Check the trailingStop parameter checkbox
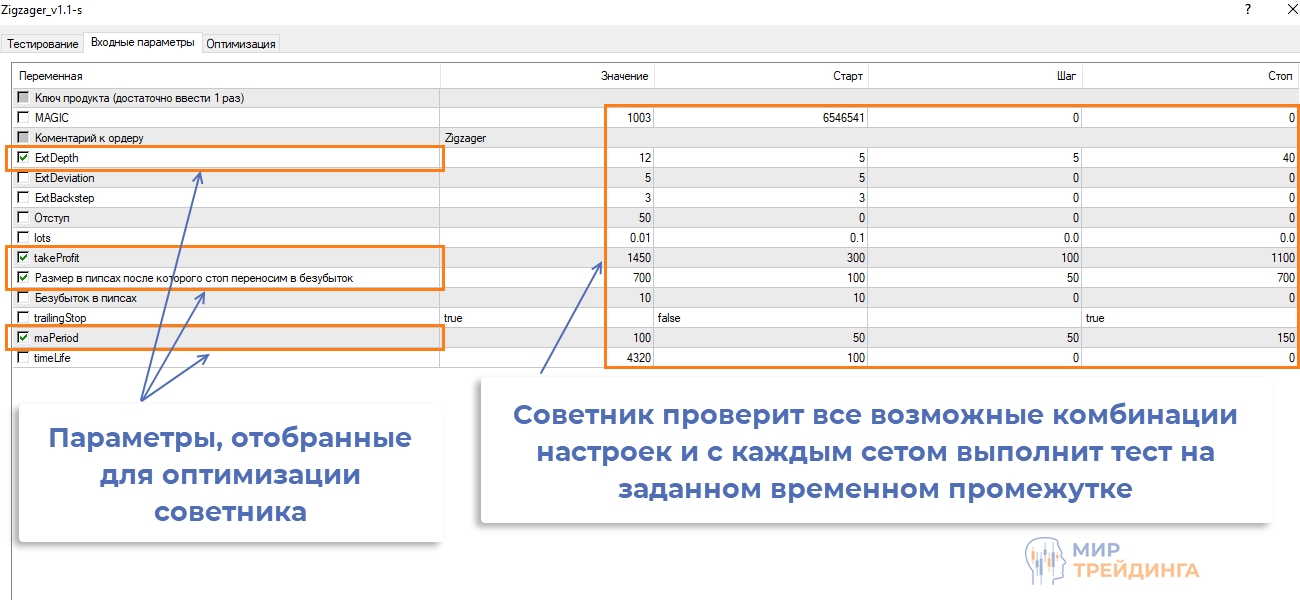Image resolution: width=1300 pixels, height=600 pixels. [x=24, y=318]
